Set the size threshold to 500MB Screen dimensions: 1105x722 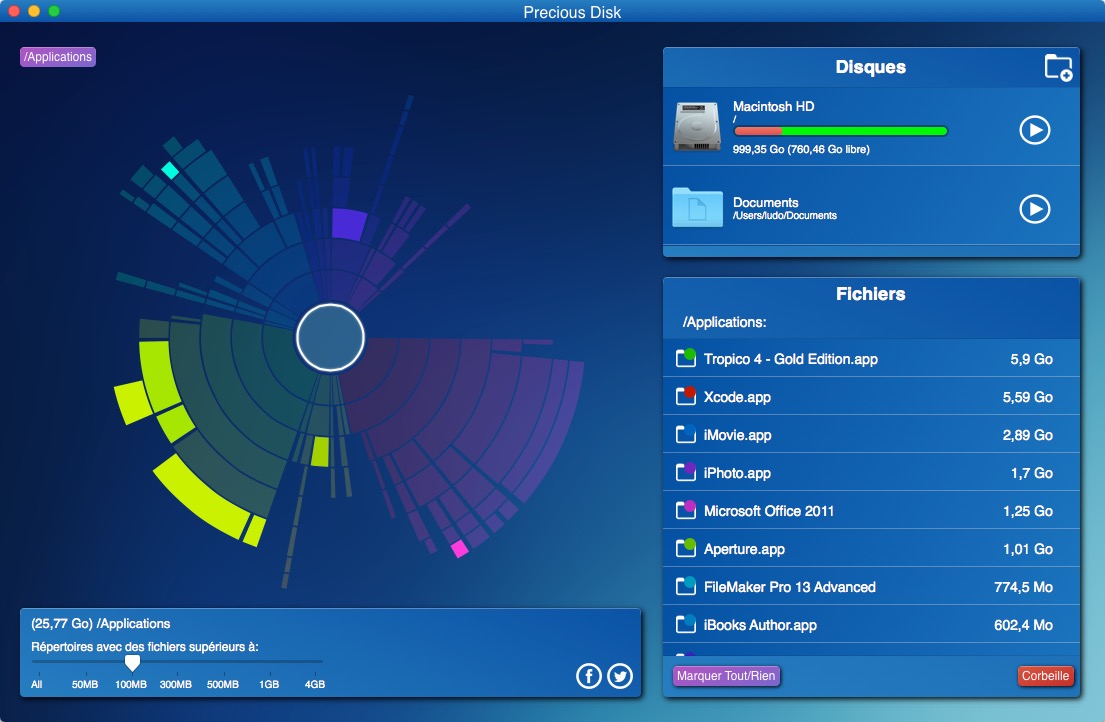coord(223,685)
